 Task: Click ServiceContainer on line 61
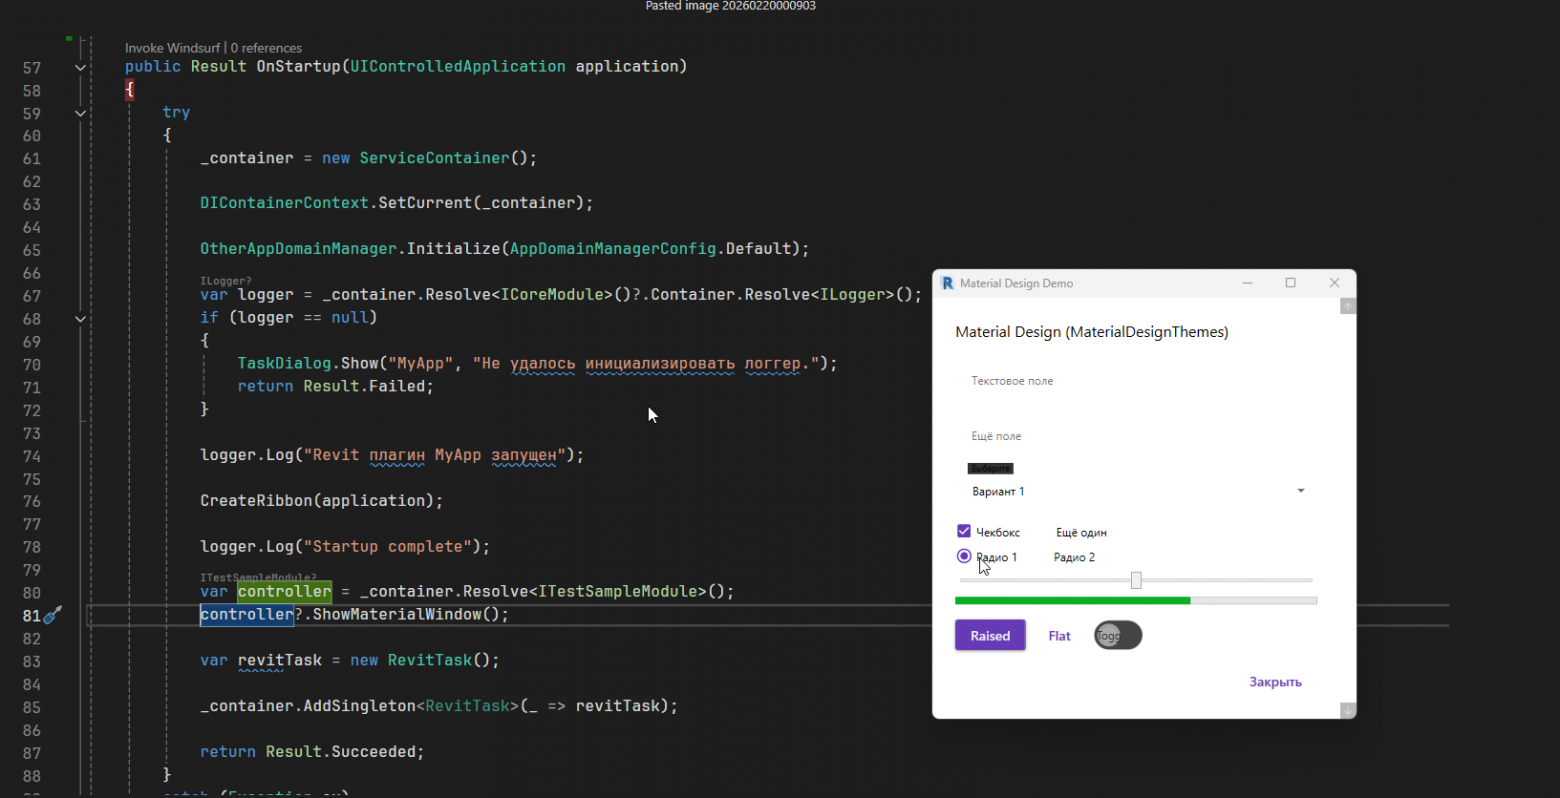435,158
